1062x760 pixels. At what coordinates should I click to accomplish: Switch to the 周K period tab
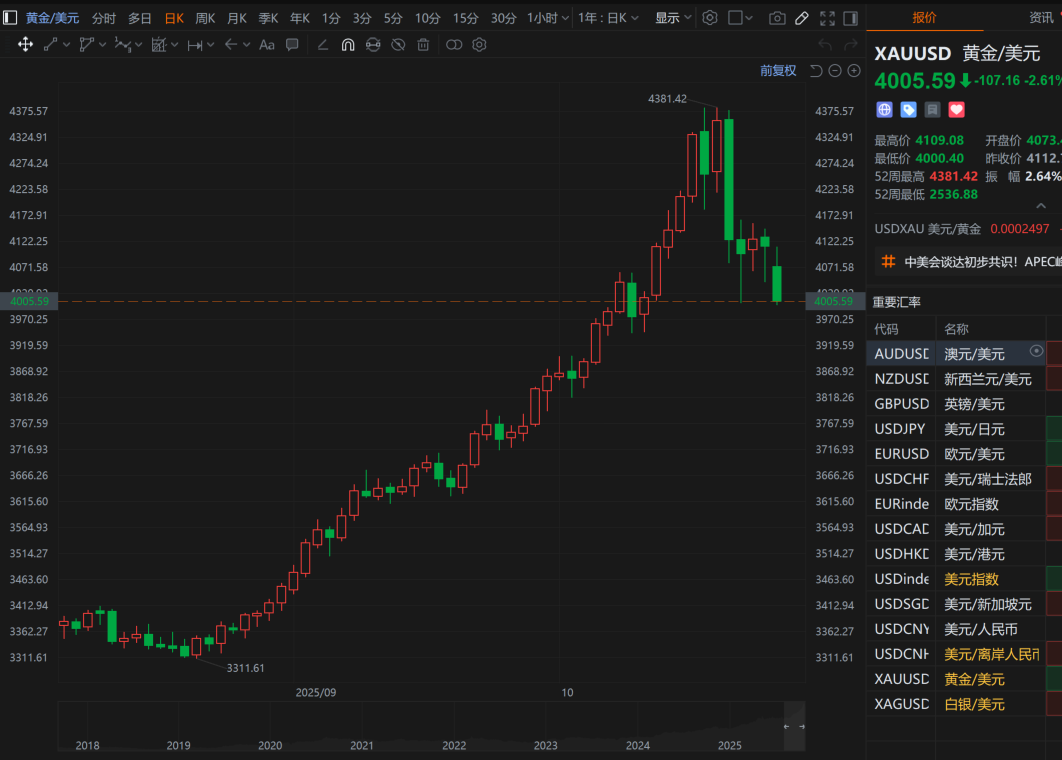click(x=205, y=18)
